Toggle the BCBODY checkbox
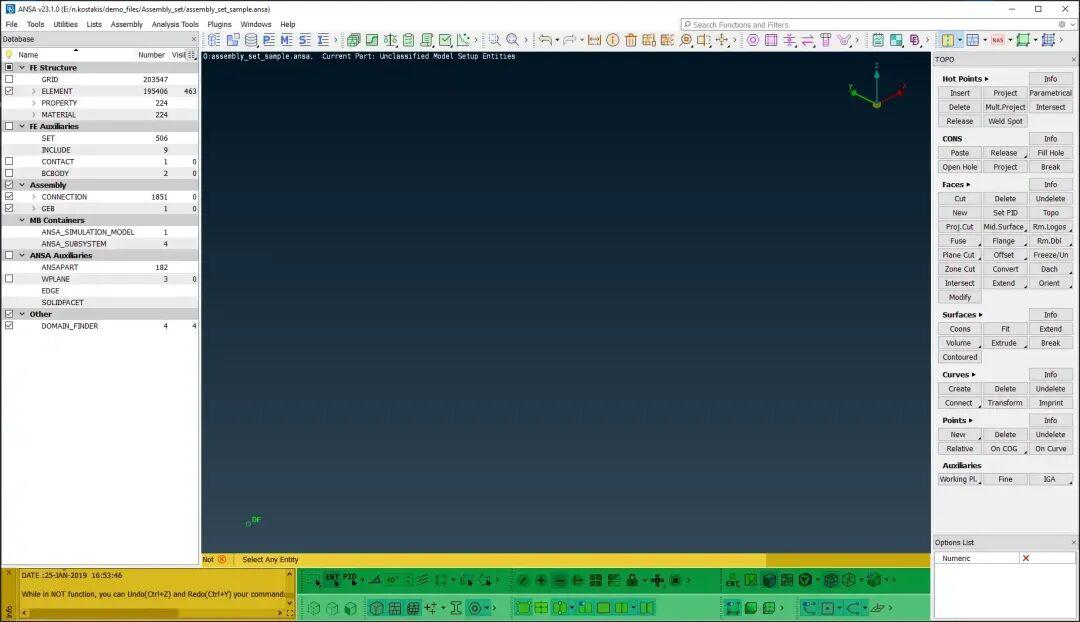This screenshot has height=622, width=1080. click(x=9, y=173)
